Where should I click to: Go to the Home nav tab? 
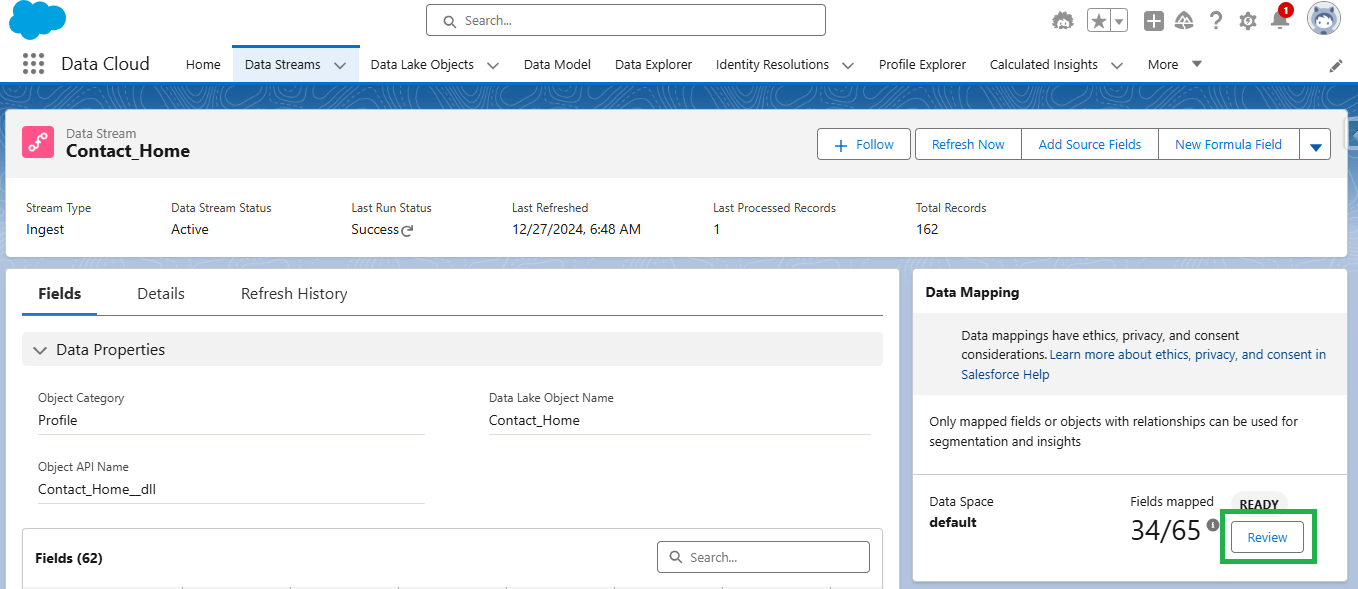(x=203, y=64)
